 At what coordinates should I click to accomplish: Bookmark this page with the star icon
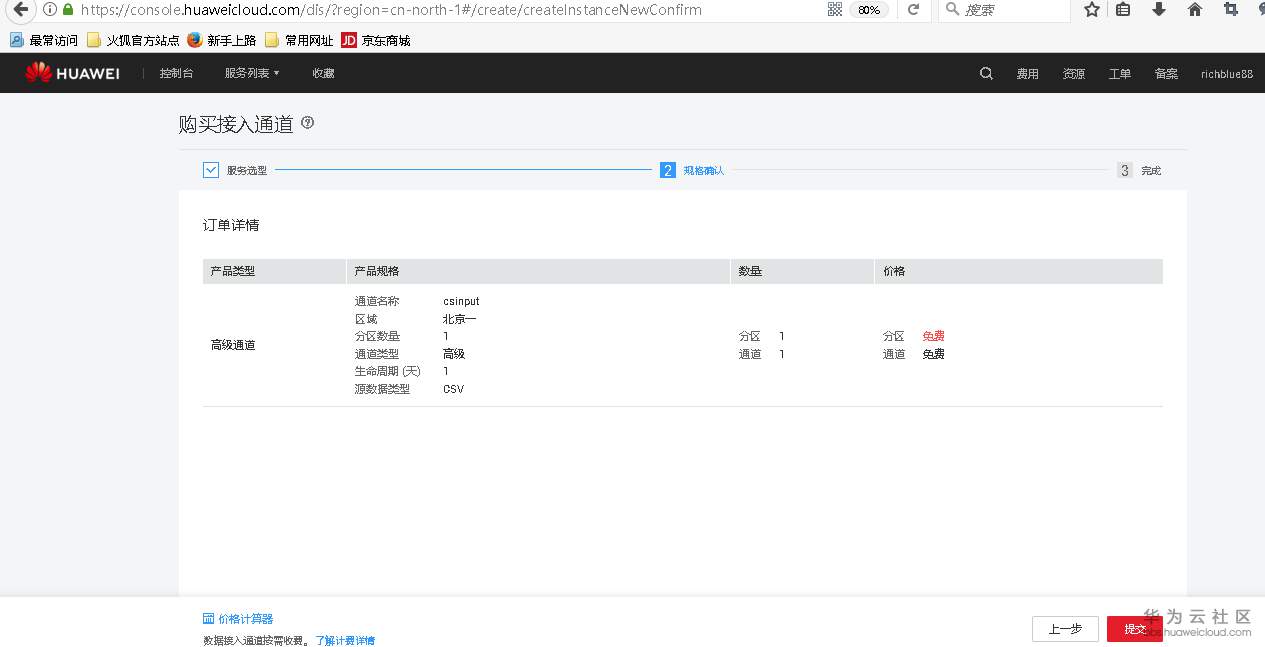[x=1091, y=11]
